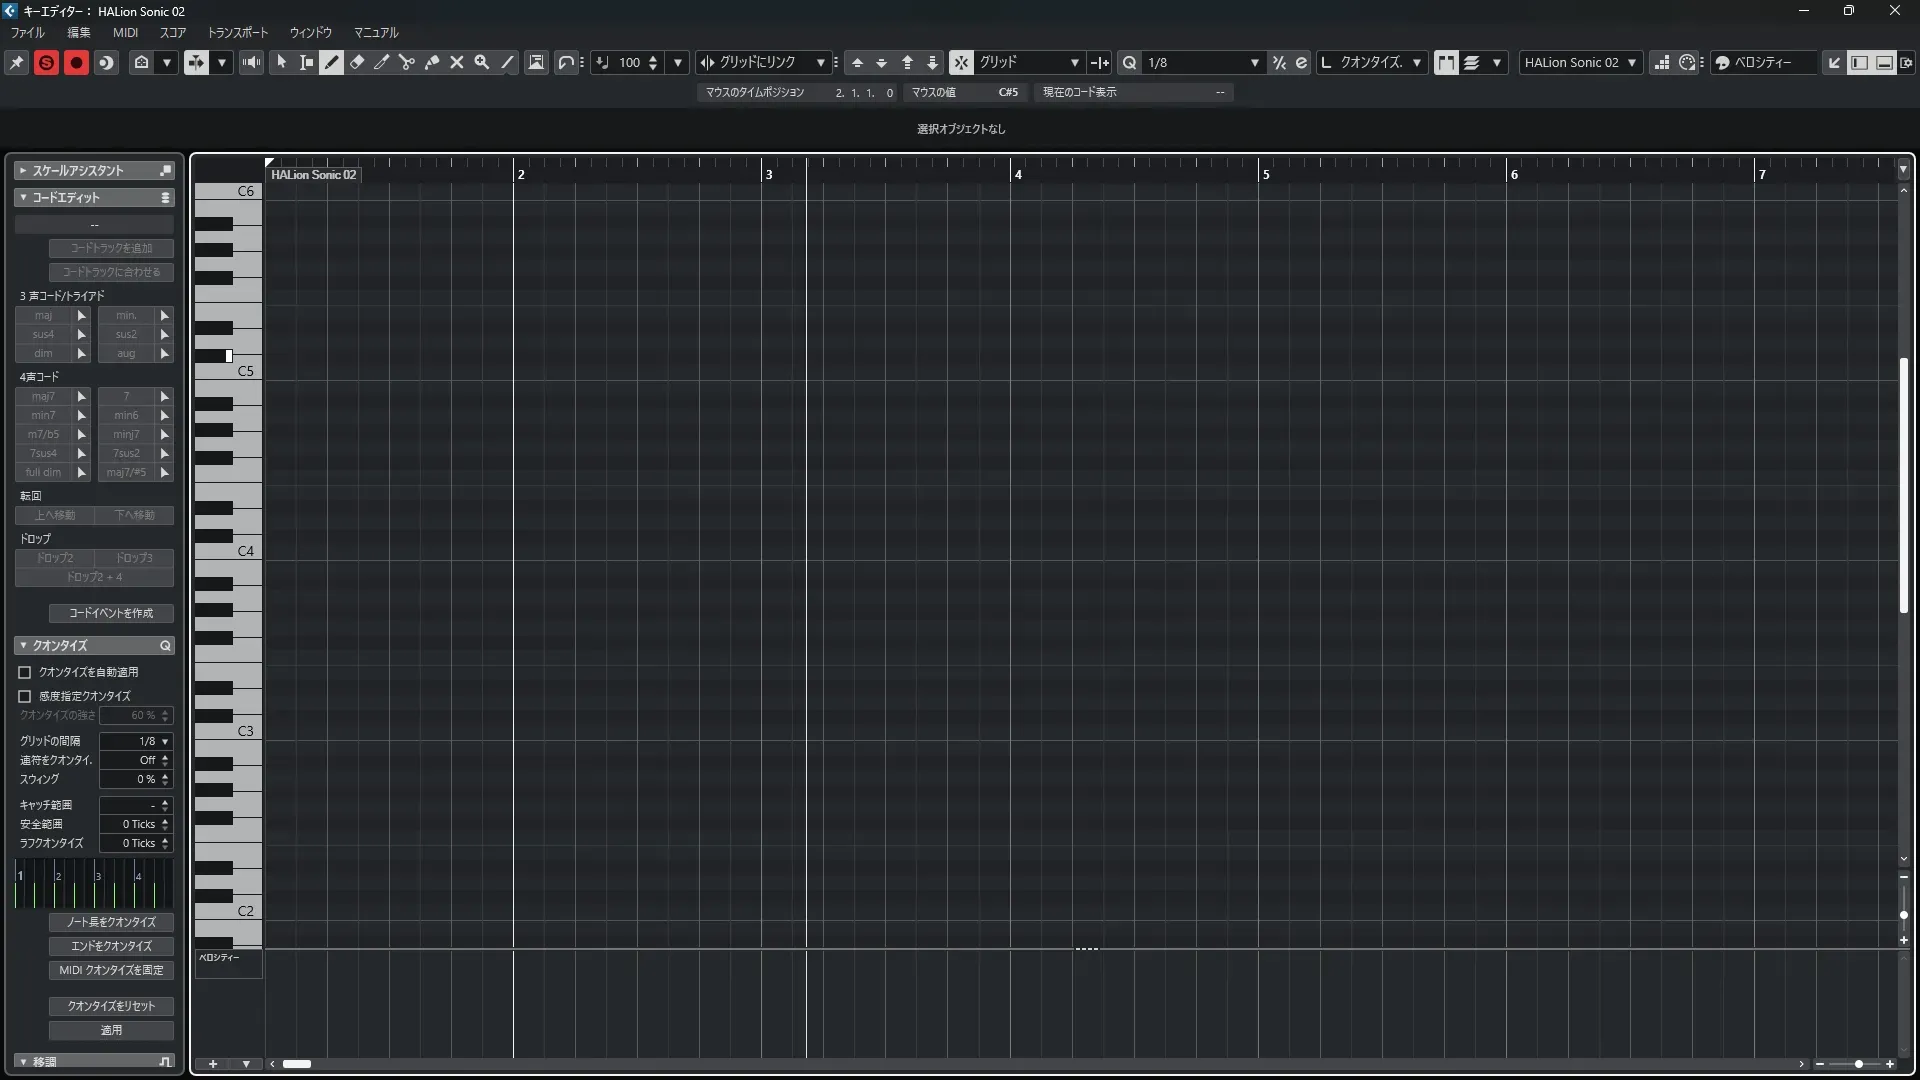Select the Object Selection arrow tool
Viewport: 1920px width, 1080px height.
282,62
